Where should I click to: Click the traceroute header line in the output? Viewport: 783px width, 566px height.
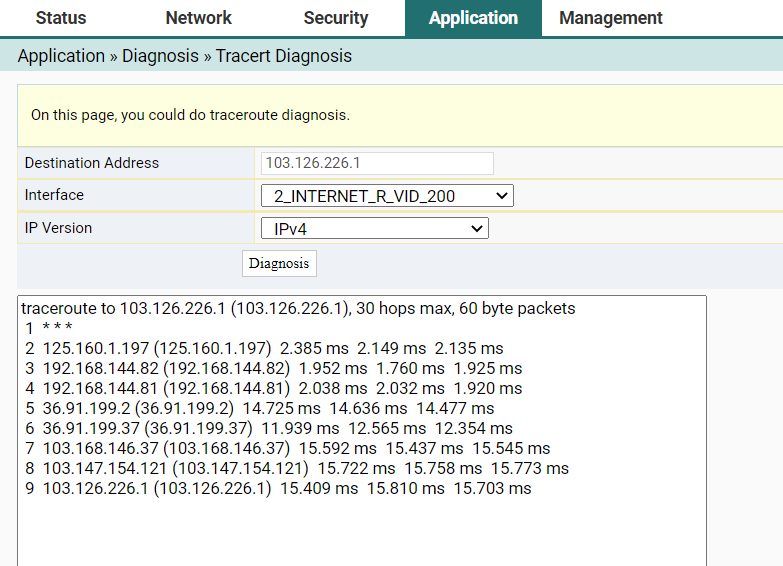click(298, 308)
